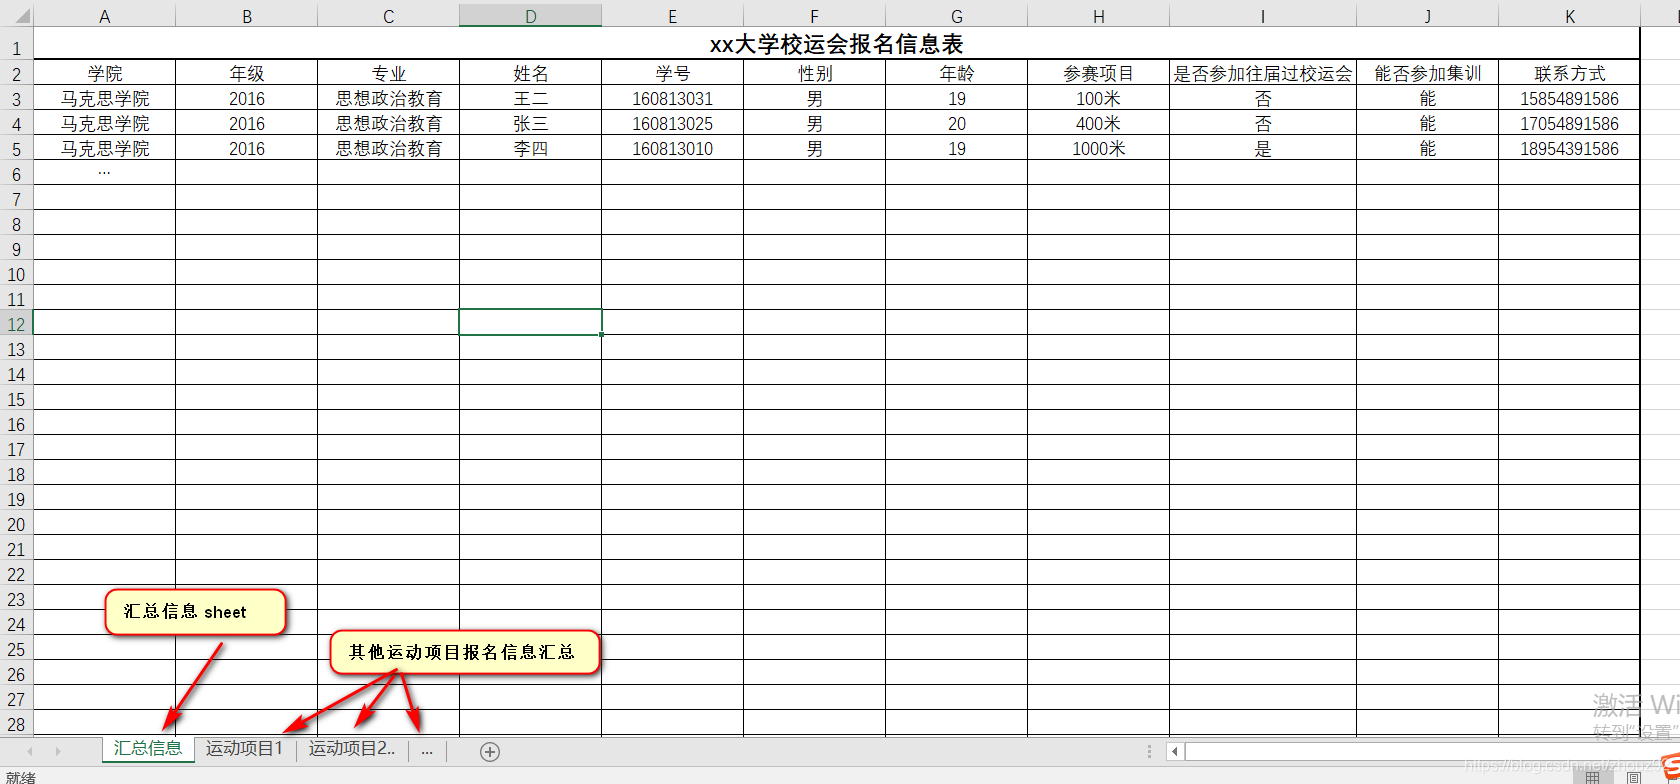Select column A header
This screenshot has height=784, width=1680.
(x=104, y=16)
